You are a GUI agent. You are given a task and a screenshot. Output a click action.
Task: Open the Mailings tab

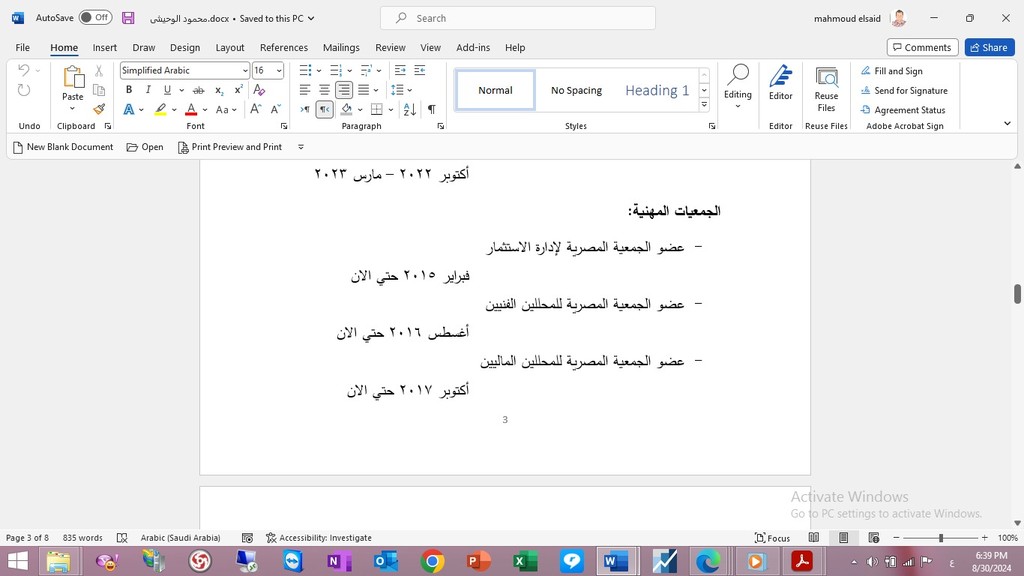(341, 48)
